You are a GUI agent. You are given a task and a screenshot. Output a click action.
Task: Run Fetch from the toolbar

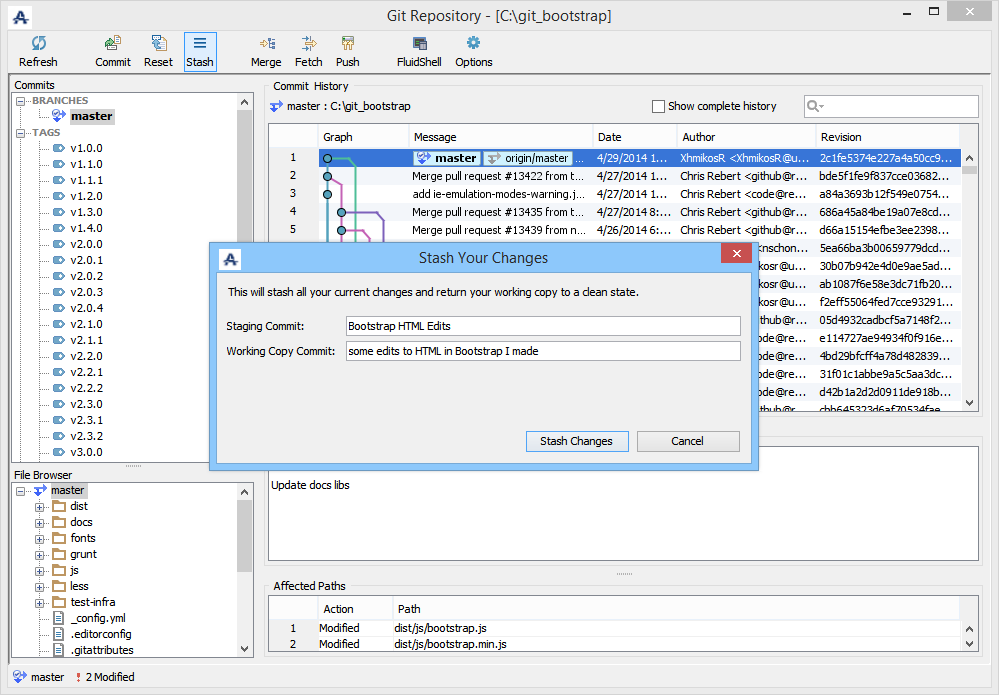point(309,51)
